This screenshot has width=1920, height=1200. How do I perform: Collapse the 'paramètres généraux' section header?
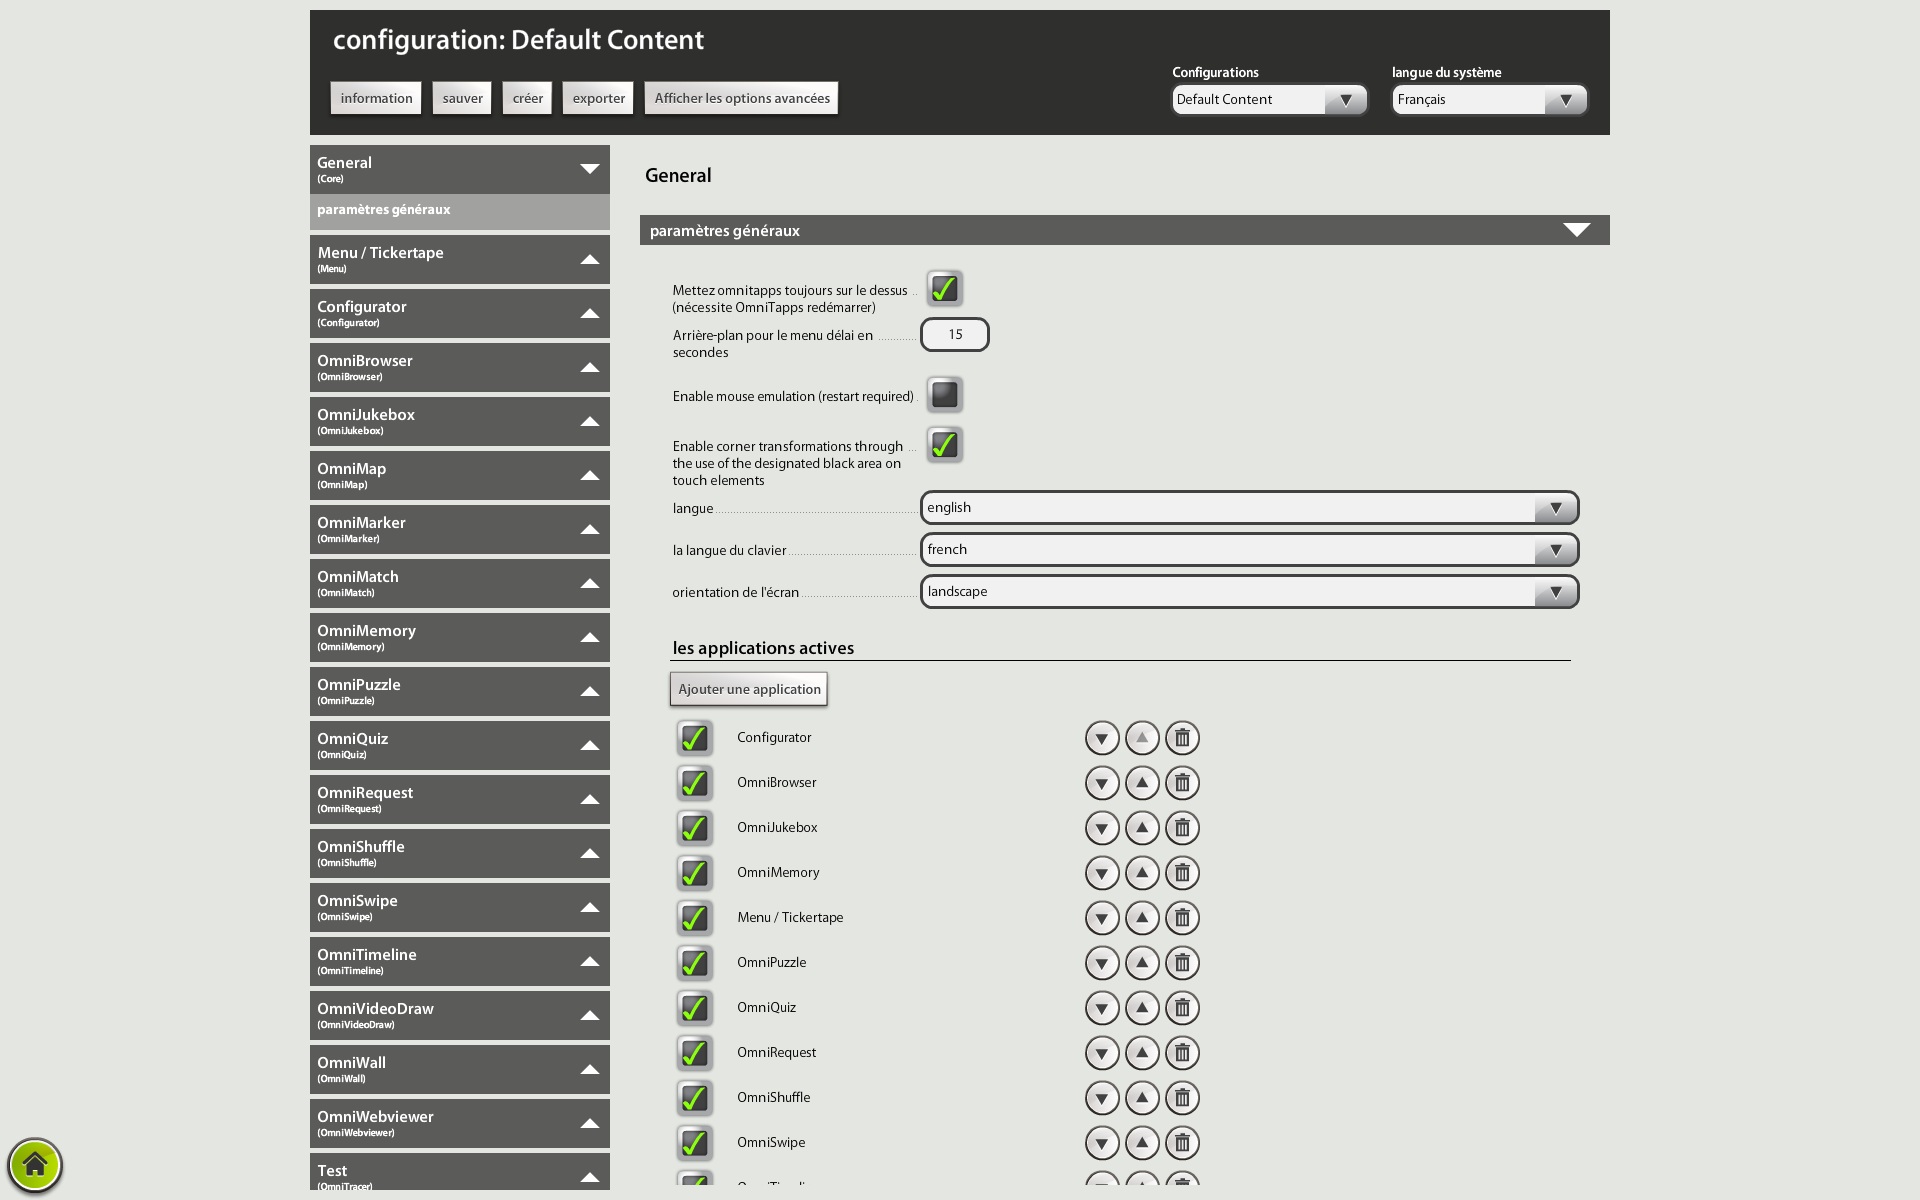1124,230
